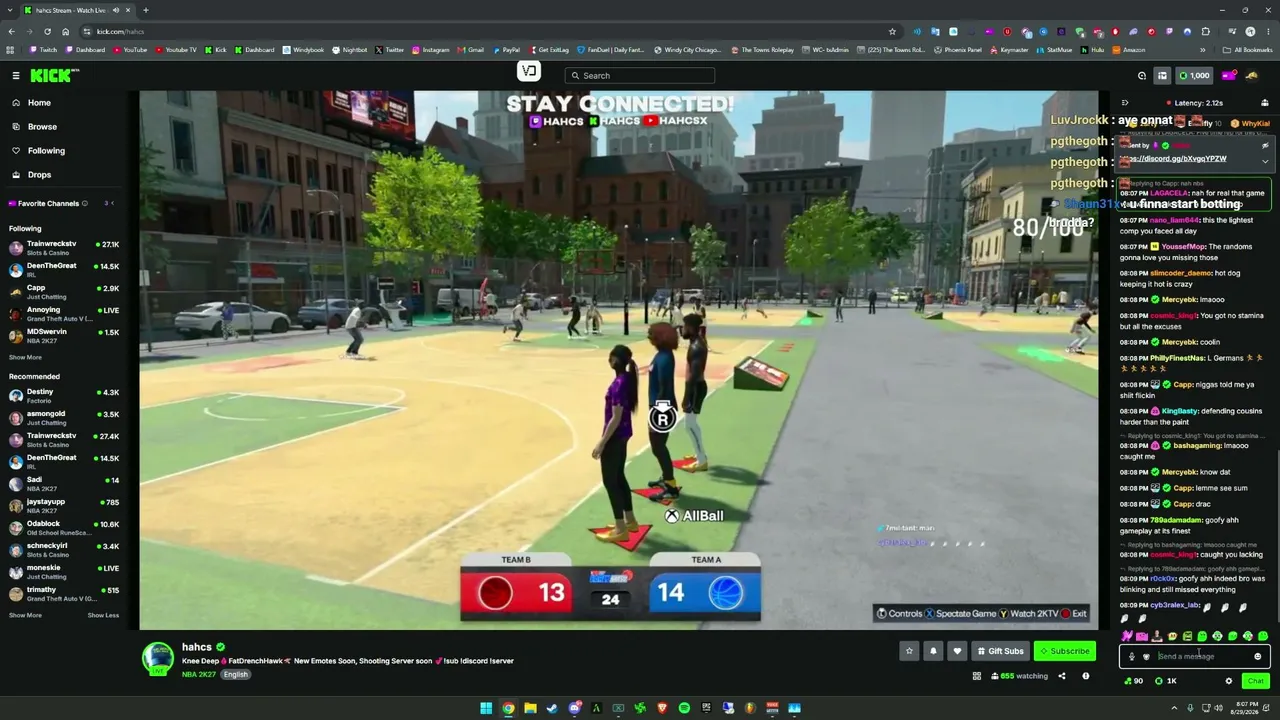This screenshot has height=720, width=1280.
Task: Open Browse in the sidebar
Action: click(42, 127)
